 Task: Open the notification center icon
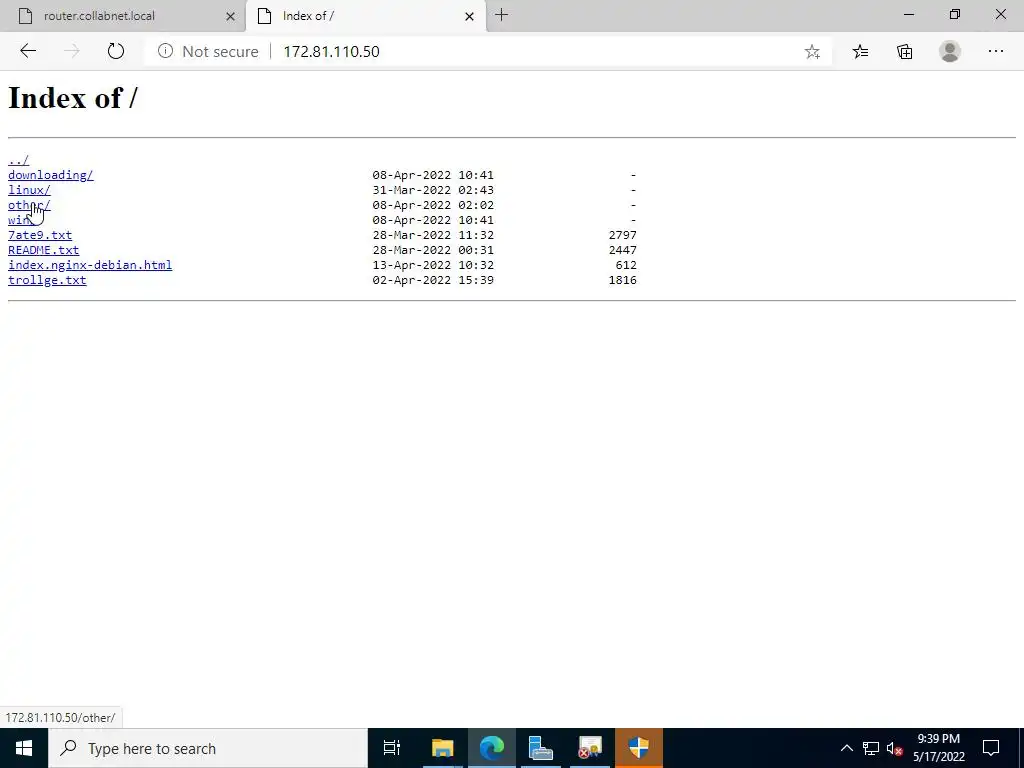pyautogui.click(x=991, y=748)
